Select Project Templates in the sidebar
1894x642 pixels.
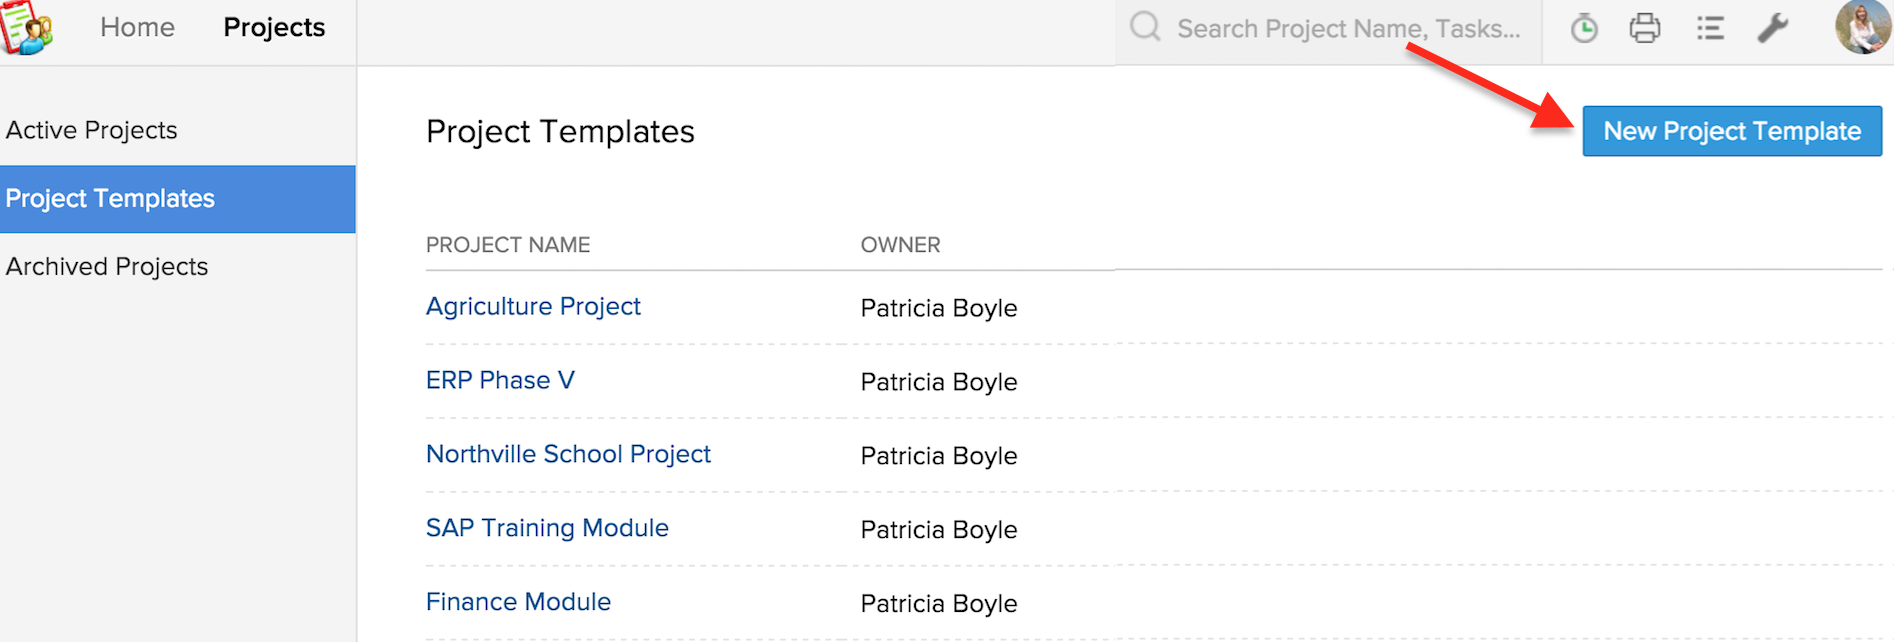(x=109, y=198)
